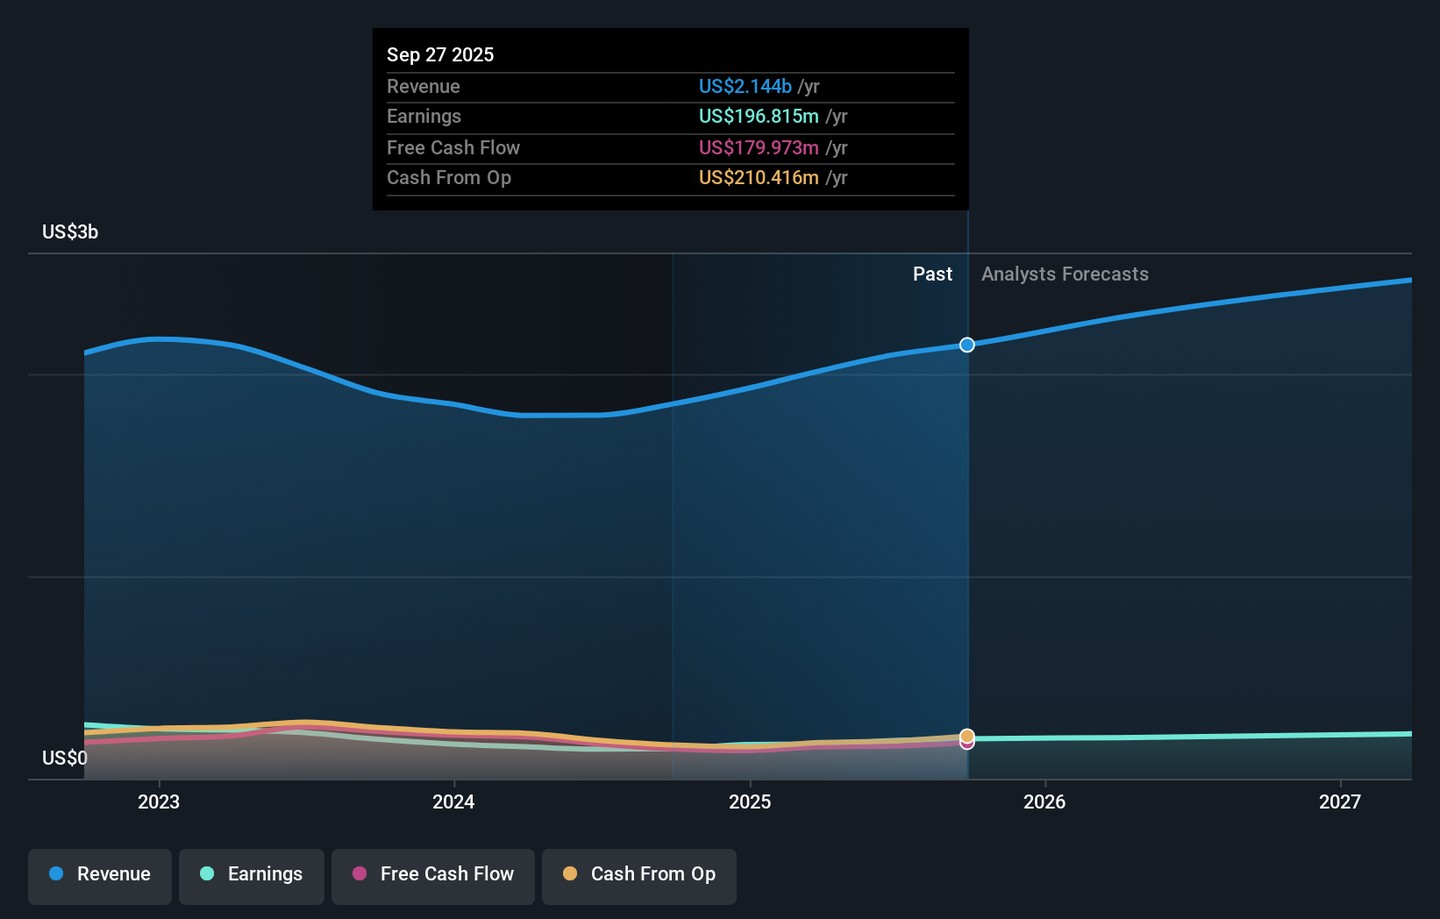Click the orange Cash From Op legend dot
Image resolution: width=1440 pixels, height=919 pixels.
click(570, 874)
